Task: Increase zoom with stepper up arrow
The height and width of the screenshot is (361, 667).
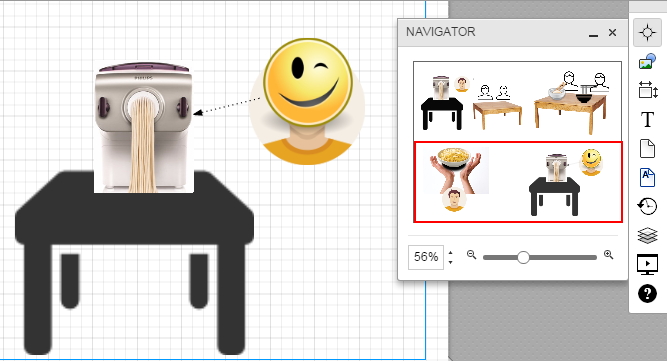Action: [x=450, y=253]
